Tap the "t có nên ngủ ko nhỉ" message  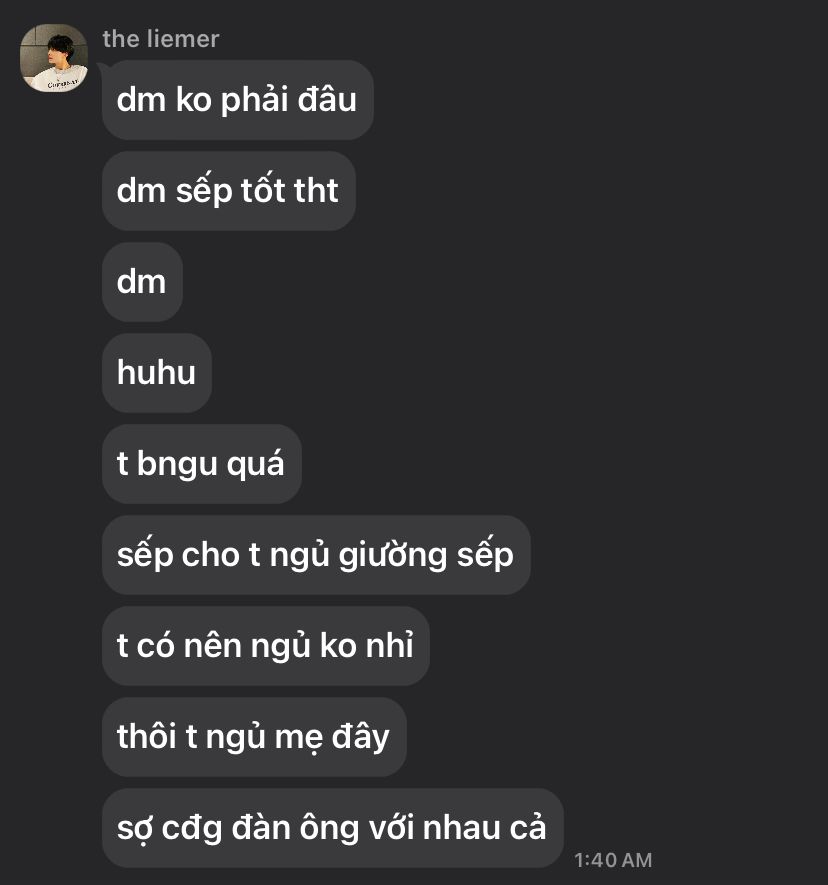(x=266, y=646)
